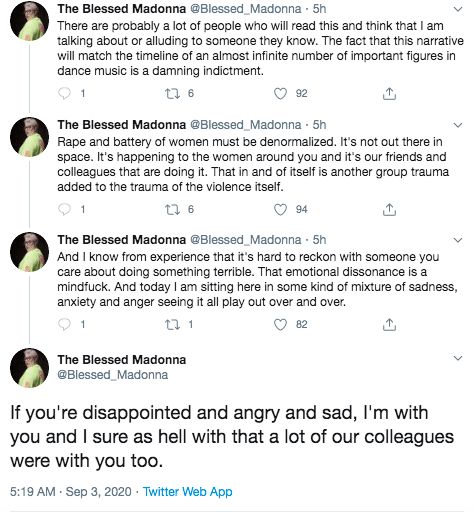Share the 'emotional dissonance' tweet
The height and width of the screenshot is (512, 474).
pos(389,324)
